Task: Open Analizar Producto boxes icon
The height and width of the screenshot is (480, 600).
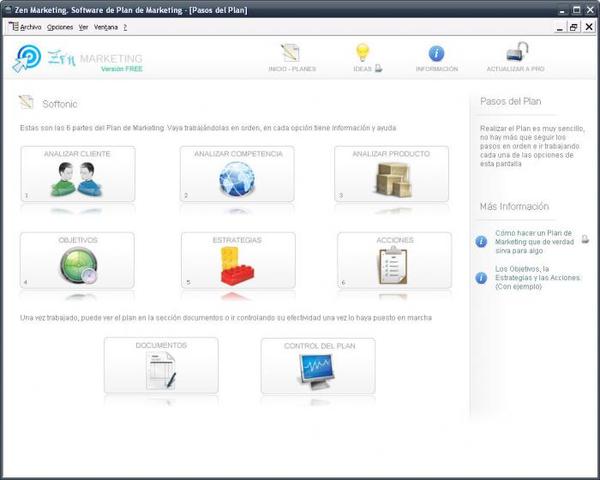Action: click(x=393, y=179)
